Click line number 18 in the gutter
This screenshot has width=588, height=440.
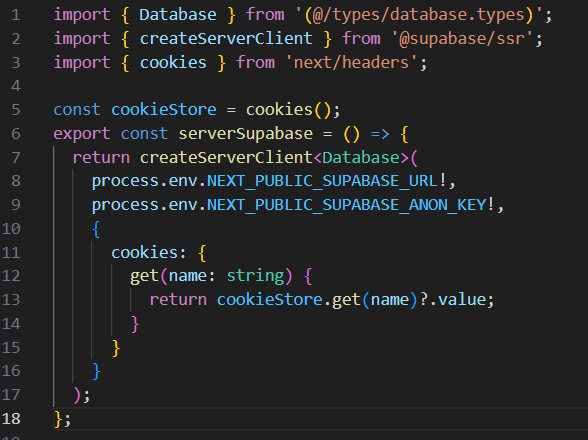point(11,419)
